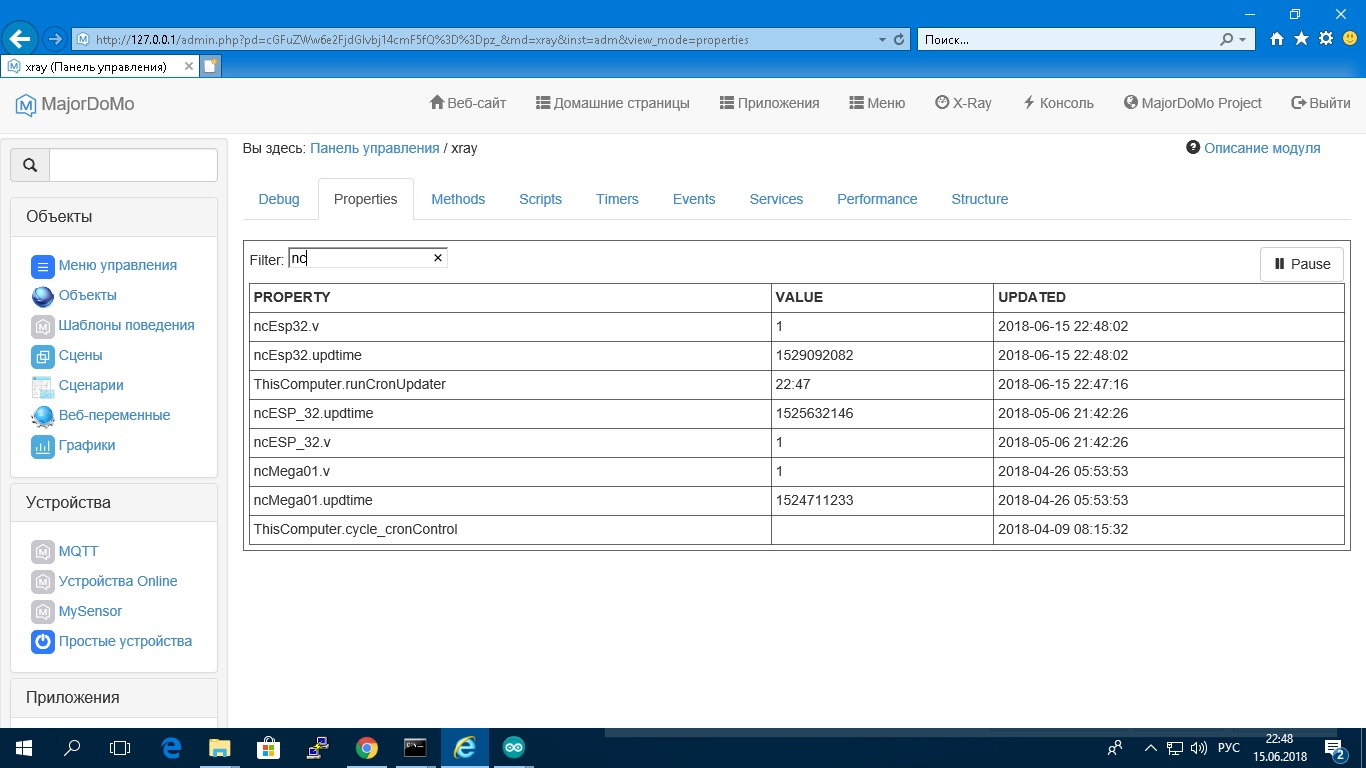Show hidden system tray icons
The height and width of the screenshot is (768, 1366).
[x=1150, y=748]
